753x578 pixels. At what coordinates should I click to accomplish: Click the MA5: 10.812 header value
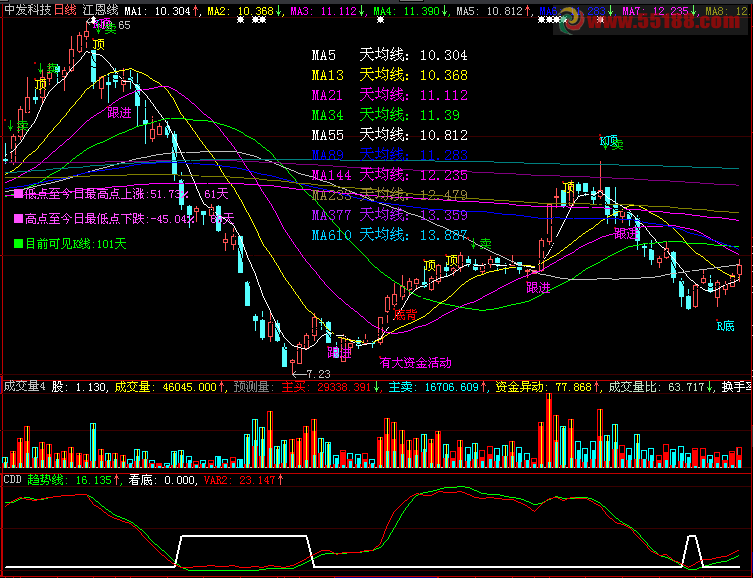tap(493, 11)
